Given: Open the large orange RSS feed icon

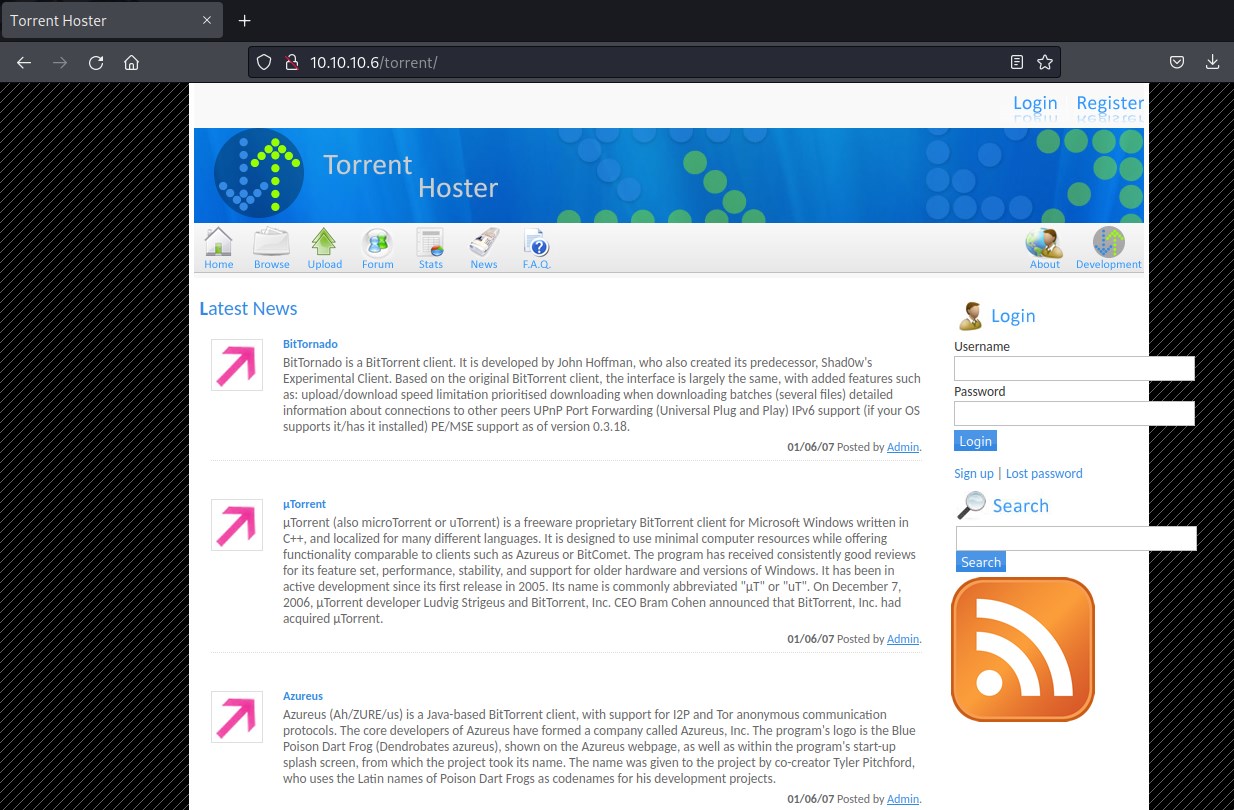Looking at the screenshot, I should coord(1022,649).
